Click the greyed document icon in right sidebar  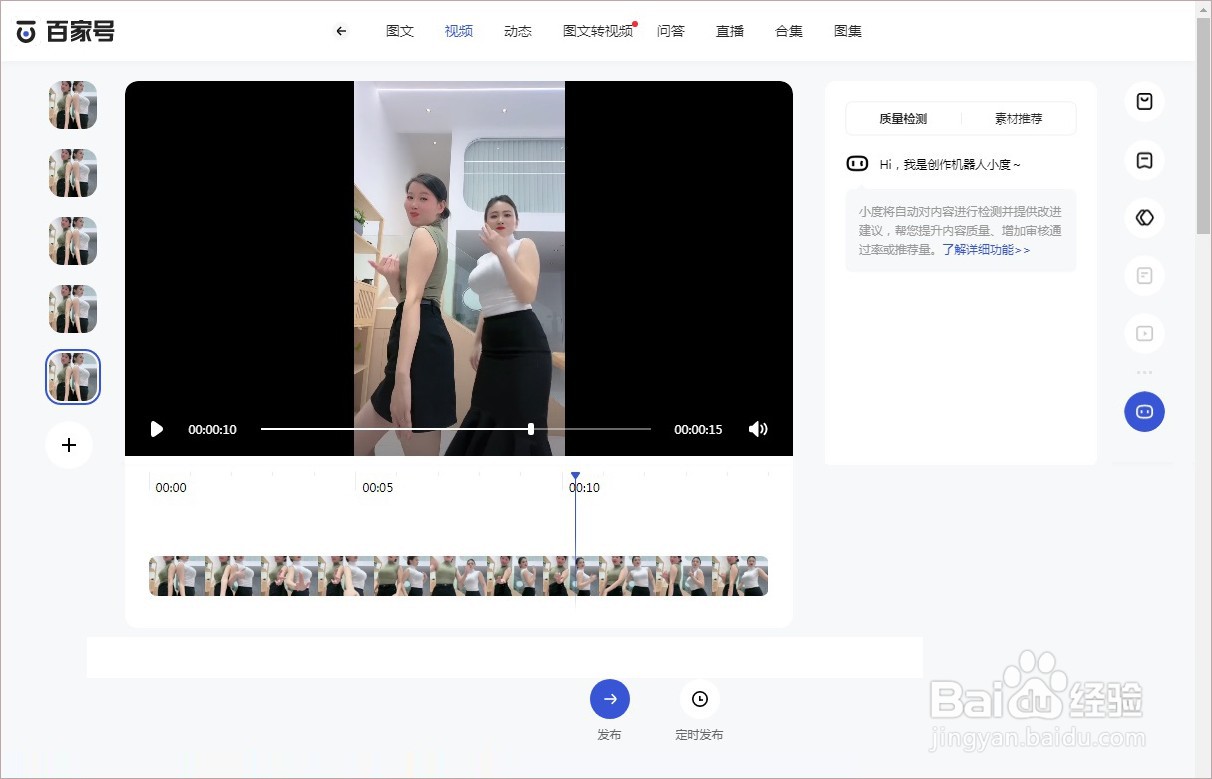pos(1145,276)
